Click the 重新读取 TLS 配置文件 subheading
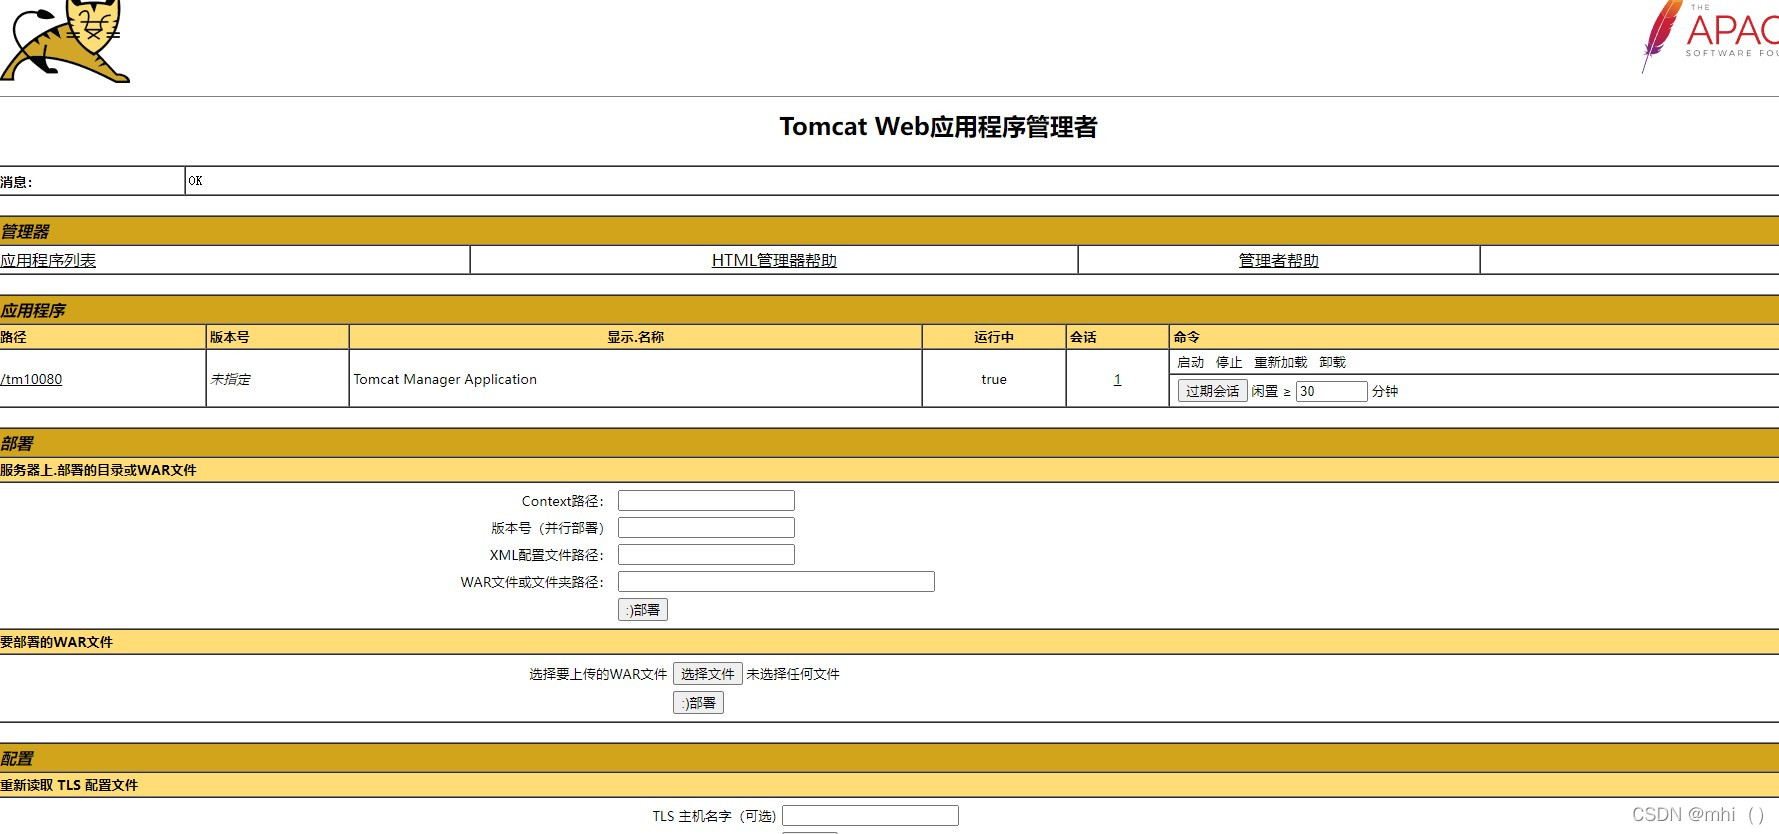The width and height of the screenshot is (1779, 834). [69, 785]
